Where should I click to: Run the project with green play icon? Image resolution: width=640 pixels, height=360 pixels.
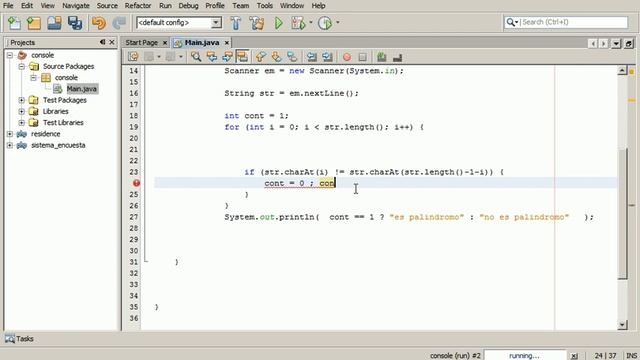click(279, 23)
